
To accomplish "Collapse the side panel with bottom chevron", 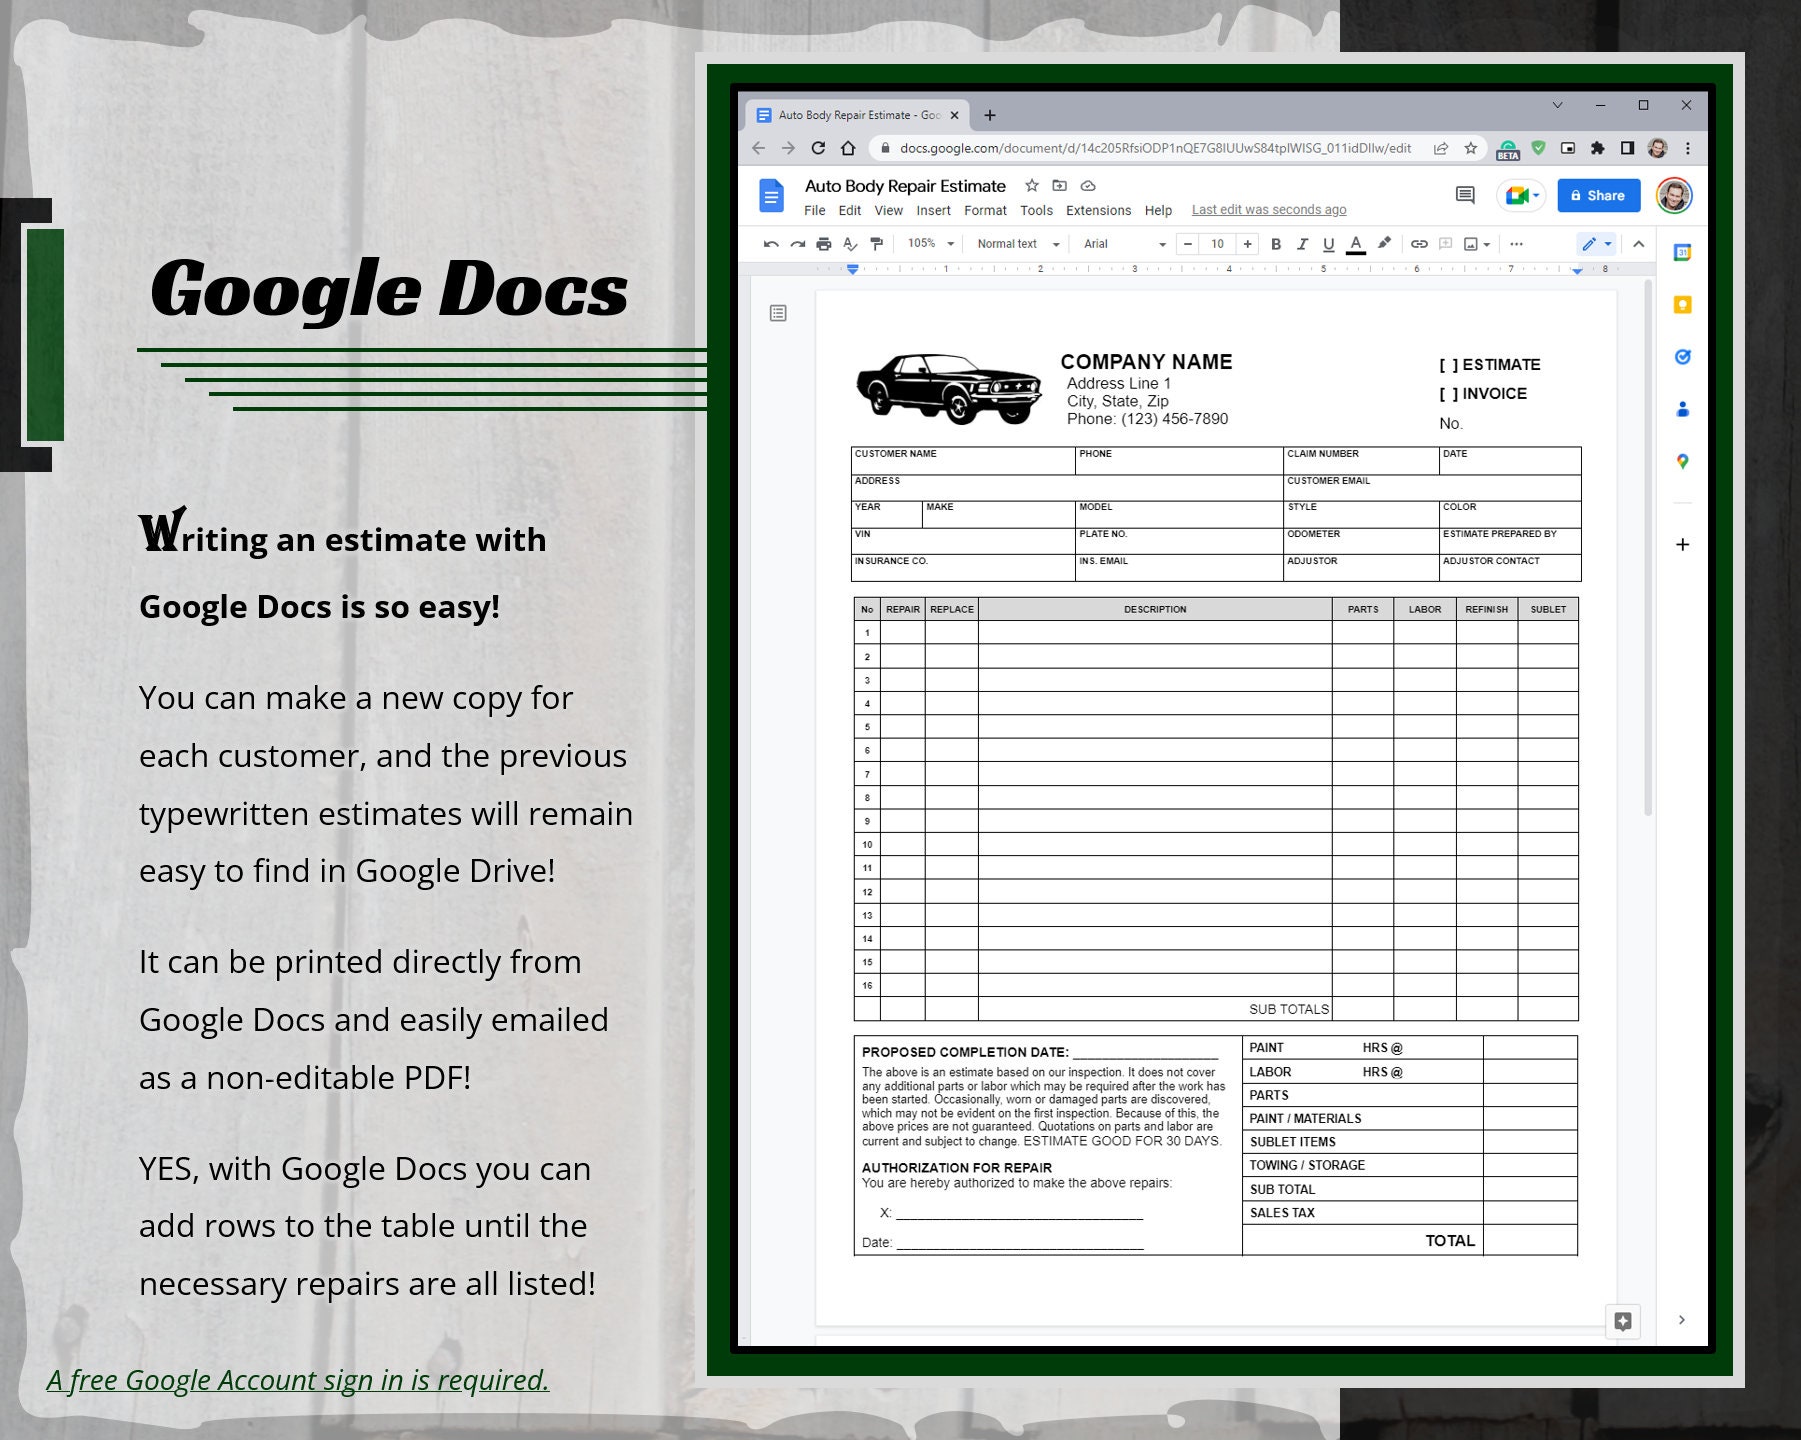I will [1682, 1320].
